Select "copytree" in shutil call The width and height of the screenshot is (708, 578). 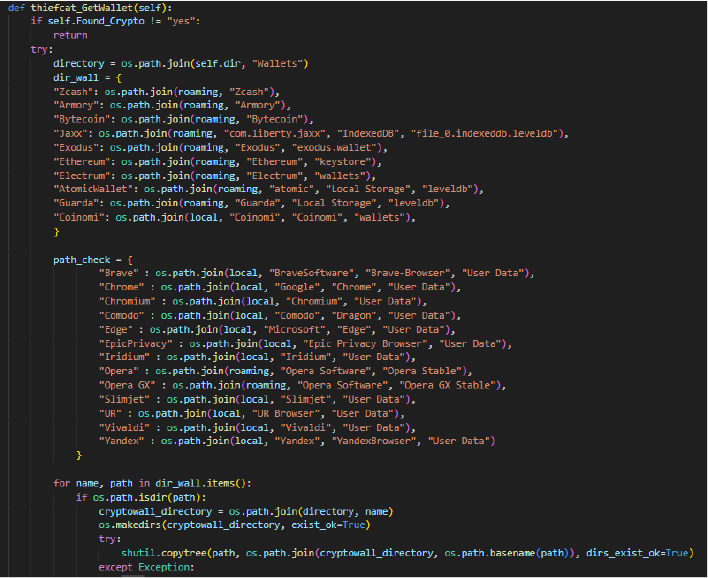click(183, 553)
